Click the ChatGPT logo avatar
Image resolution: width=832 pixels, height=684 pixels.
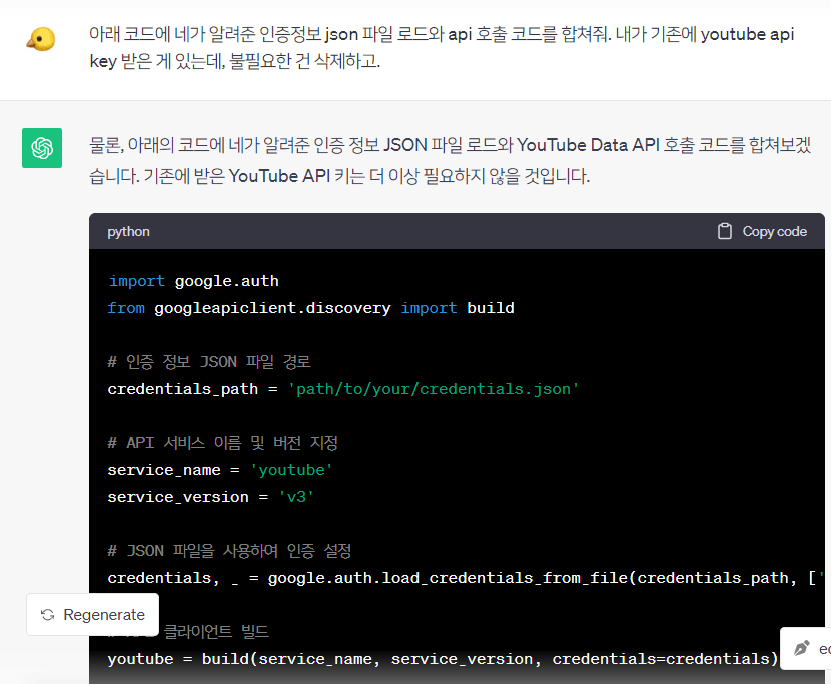(42, 148)
